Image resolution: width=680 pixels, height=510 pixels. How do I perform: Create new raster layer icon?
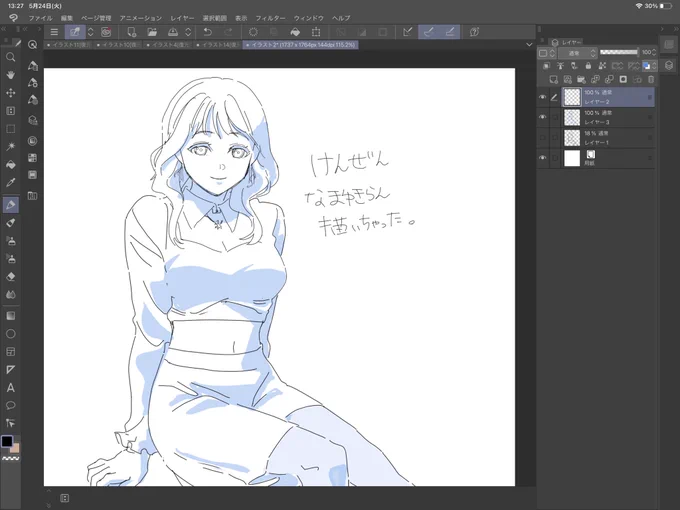point(553,79)
